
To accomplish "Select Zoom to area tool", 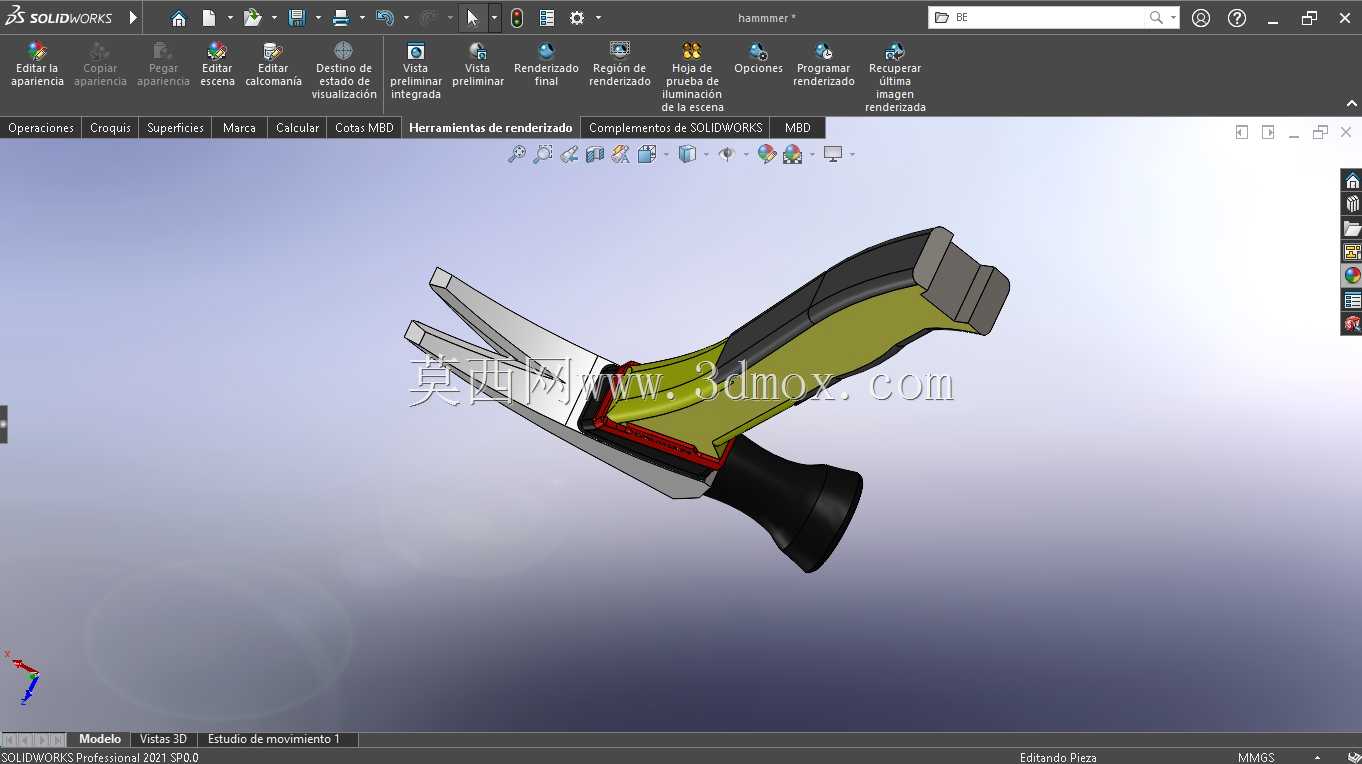I will coord(543,154).
